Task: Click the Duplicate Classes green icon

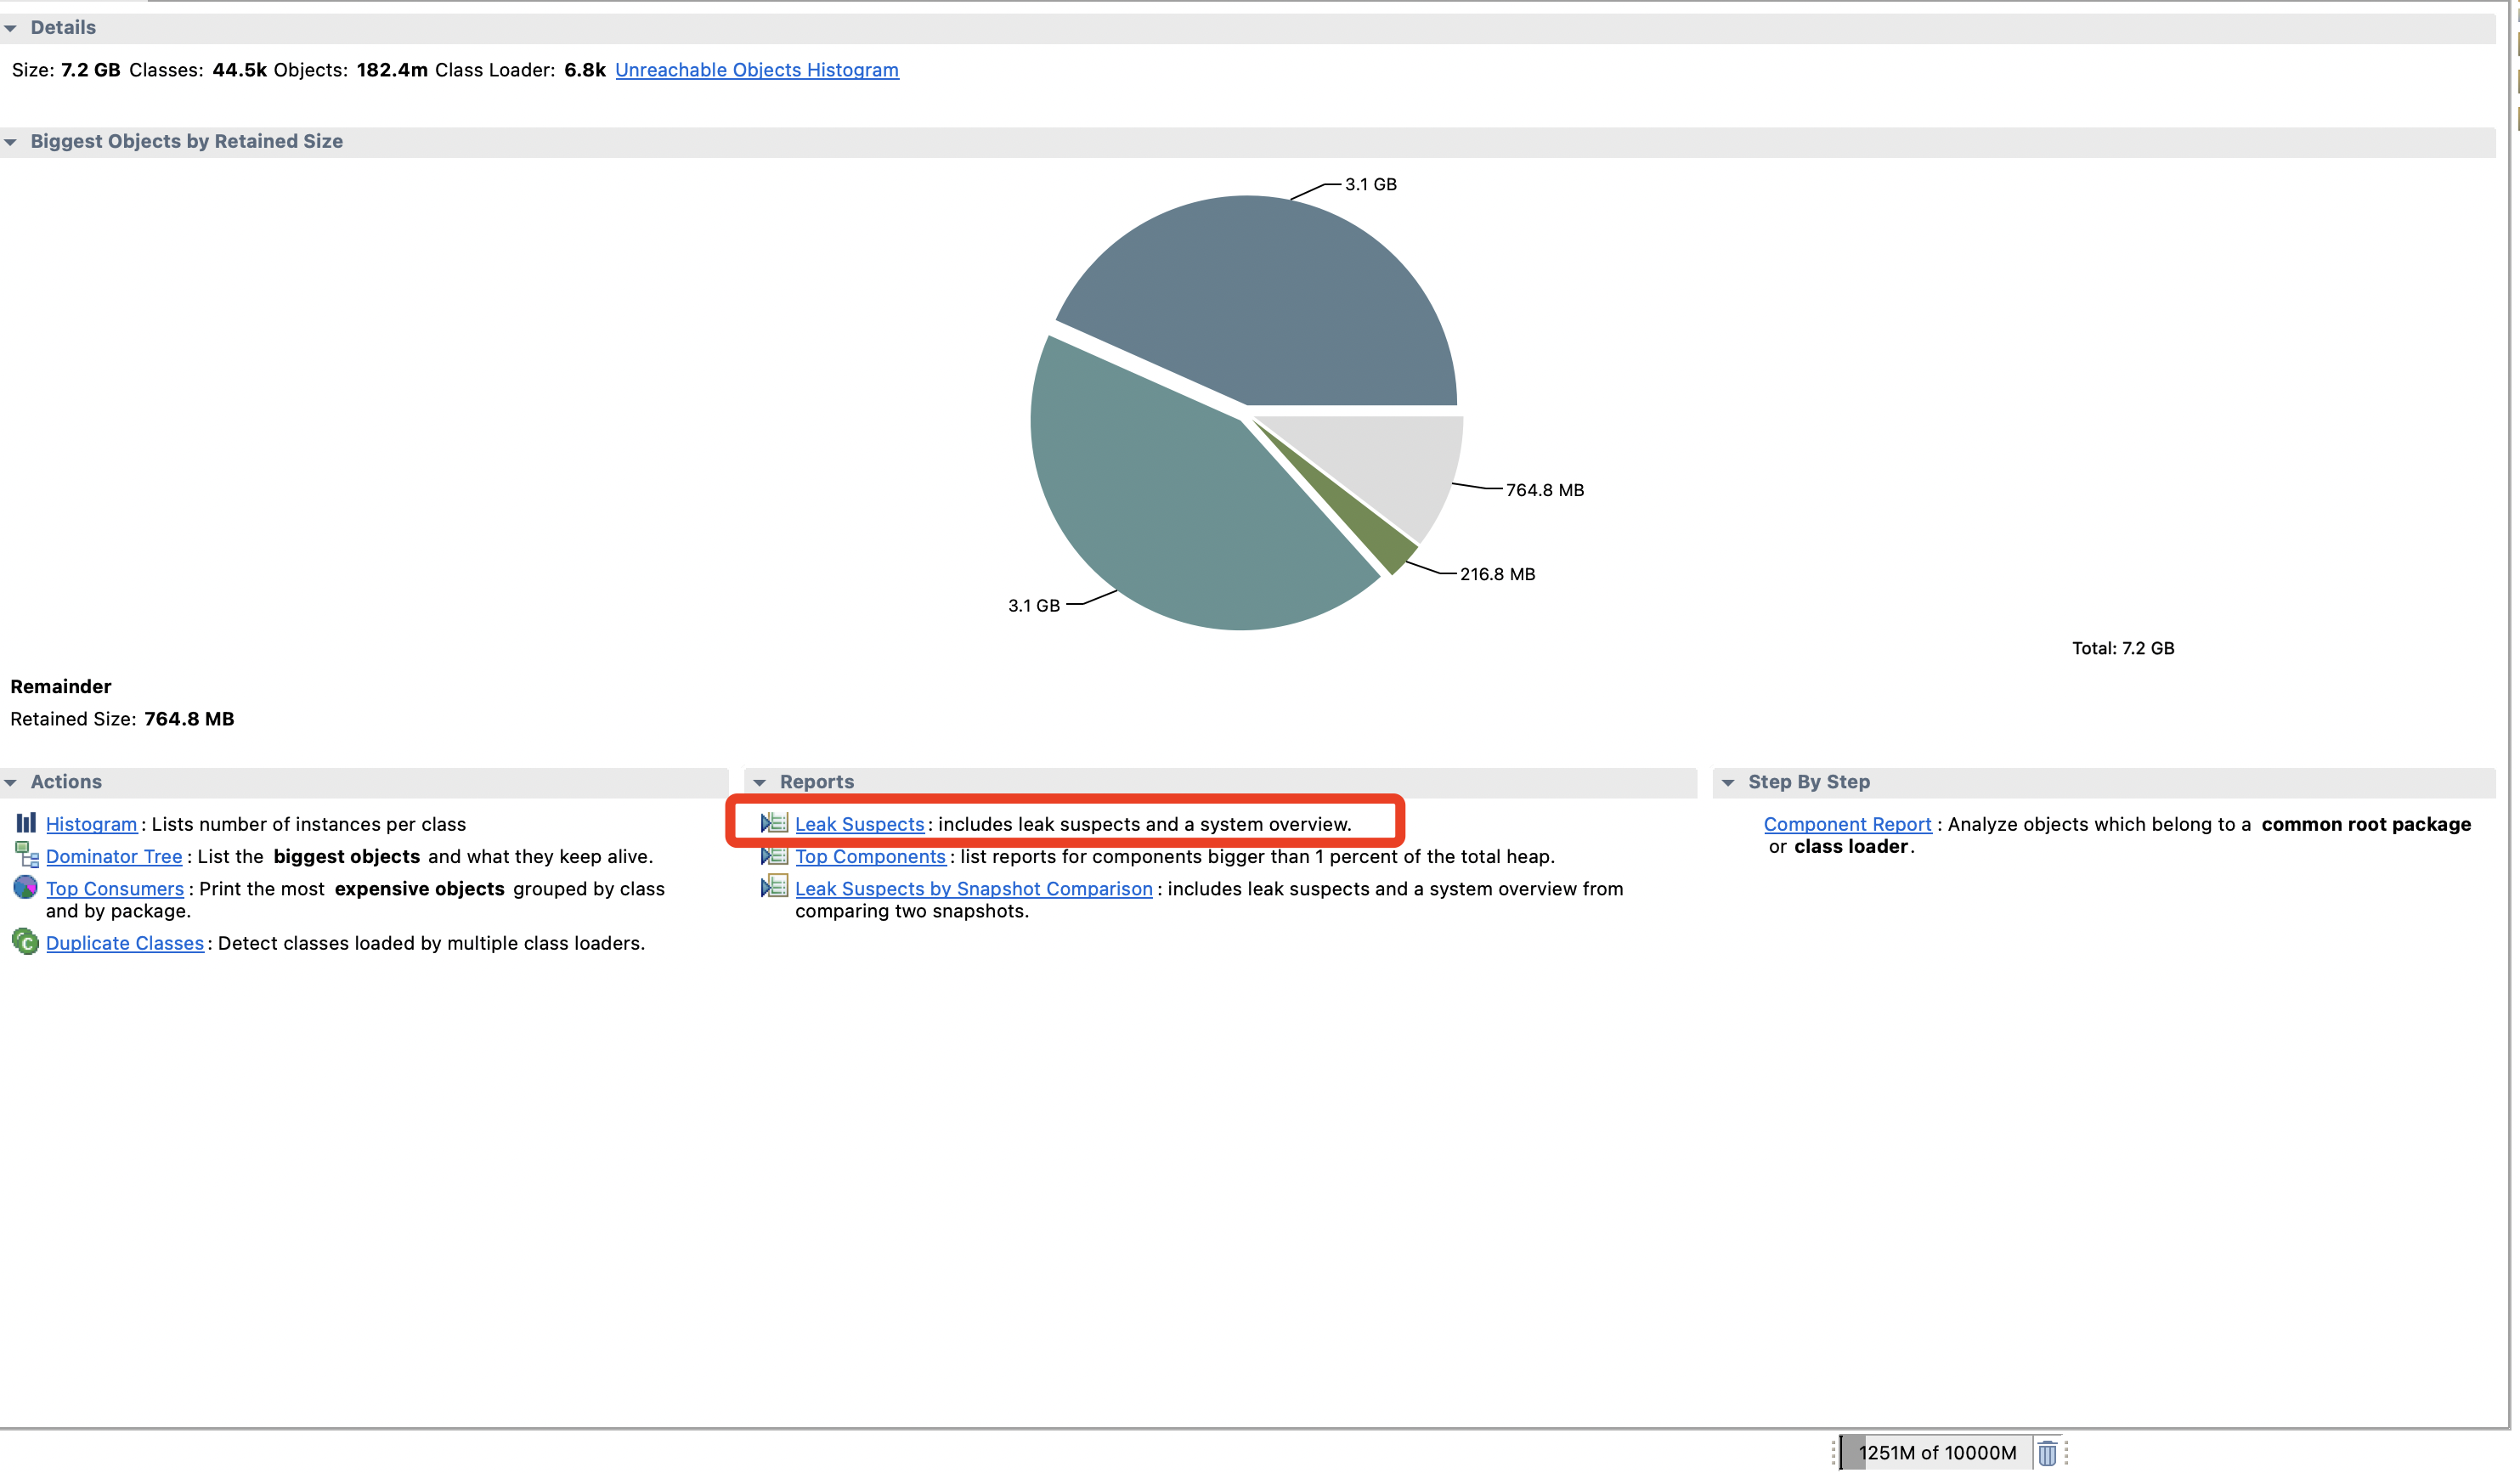Action: 26,942
